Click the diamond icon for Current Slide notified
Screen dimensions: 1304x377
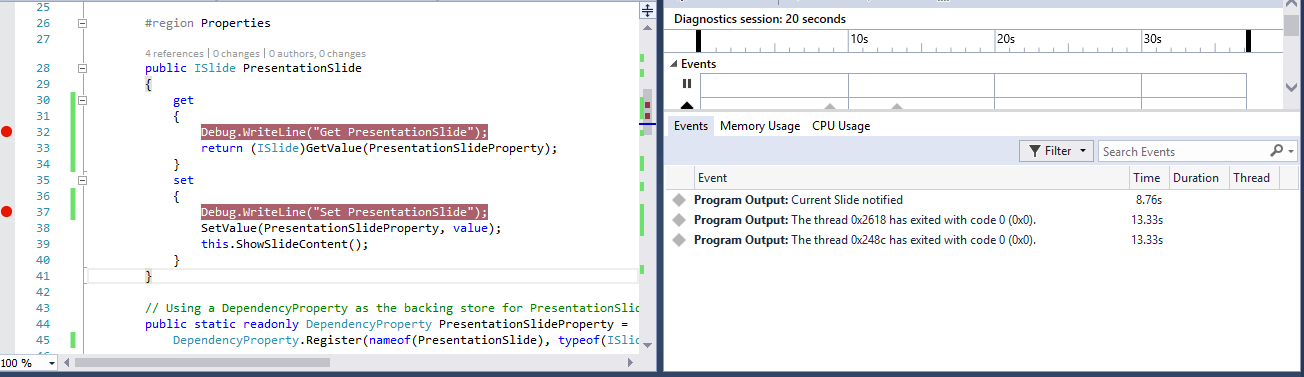tap(680, 200)
